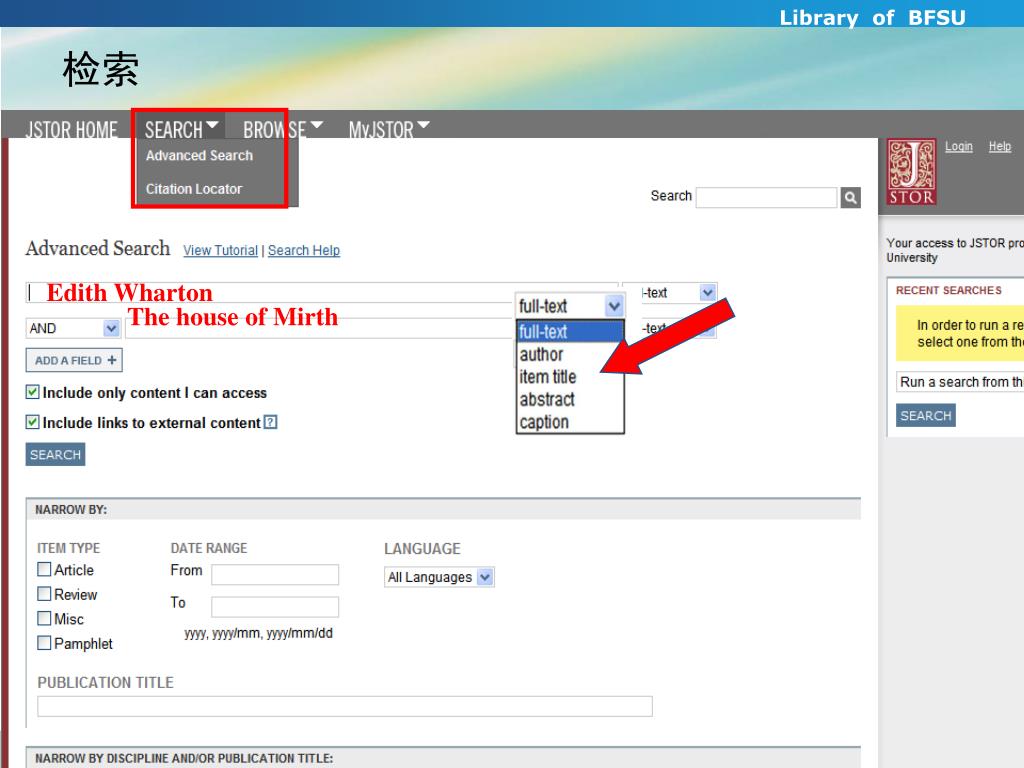
Task: Open the All Languages dropdown
Action: click(x=439, y=577)
